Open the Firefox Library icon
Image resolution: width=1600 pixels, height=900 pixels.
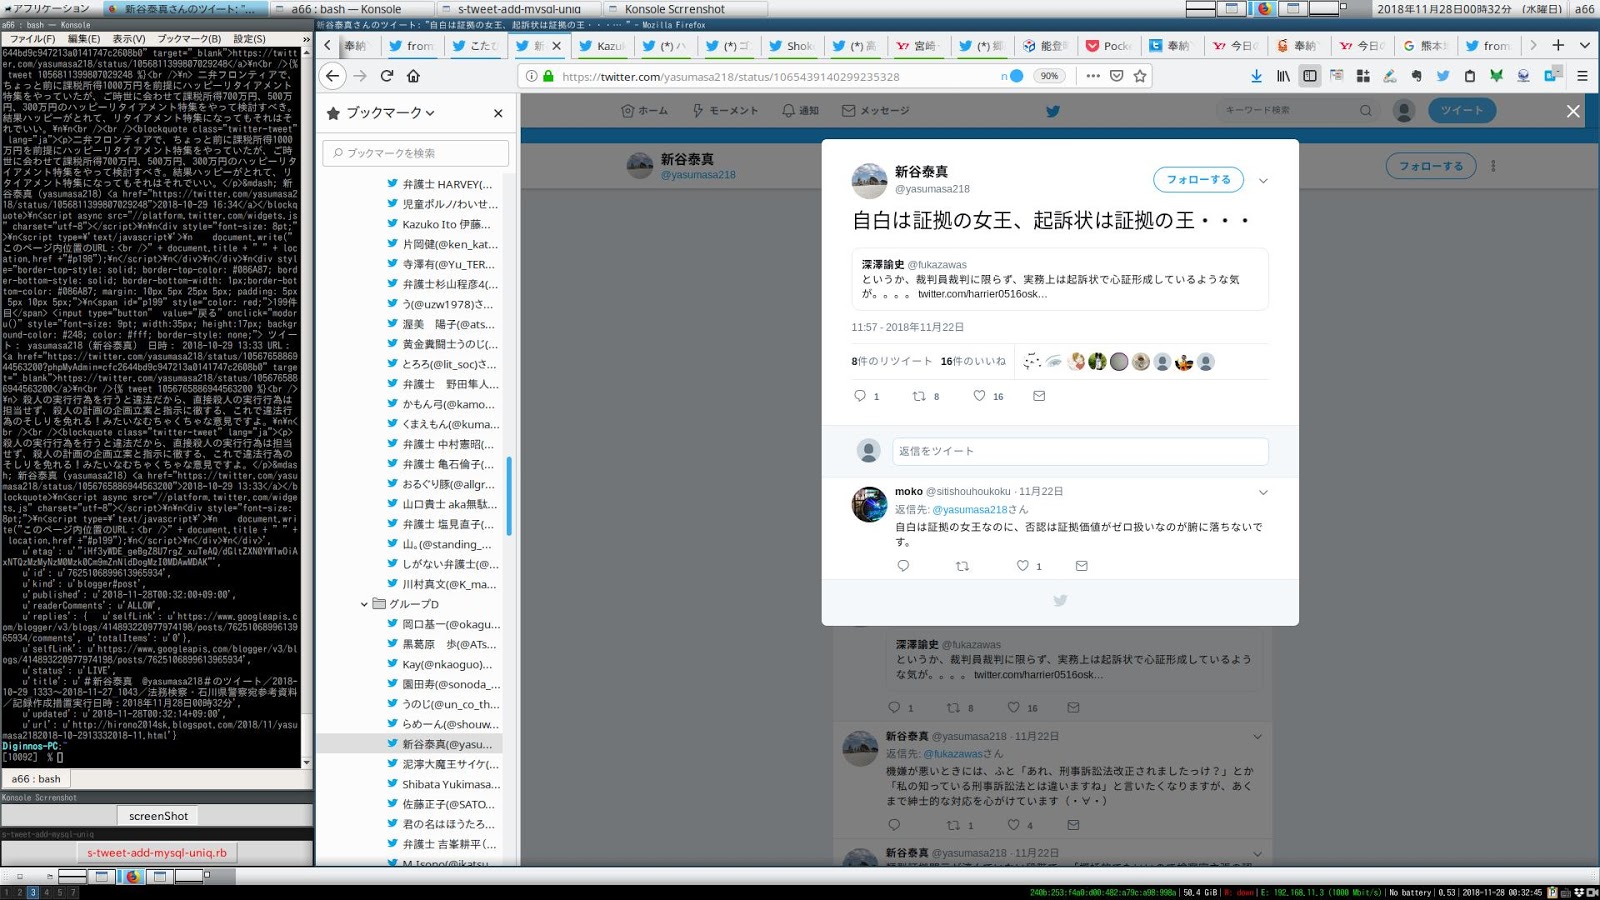1283,76
